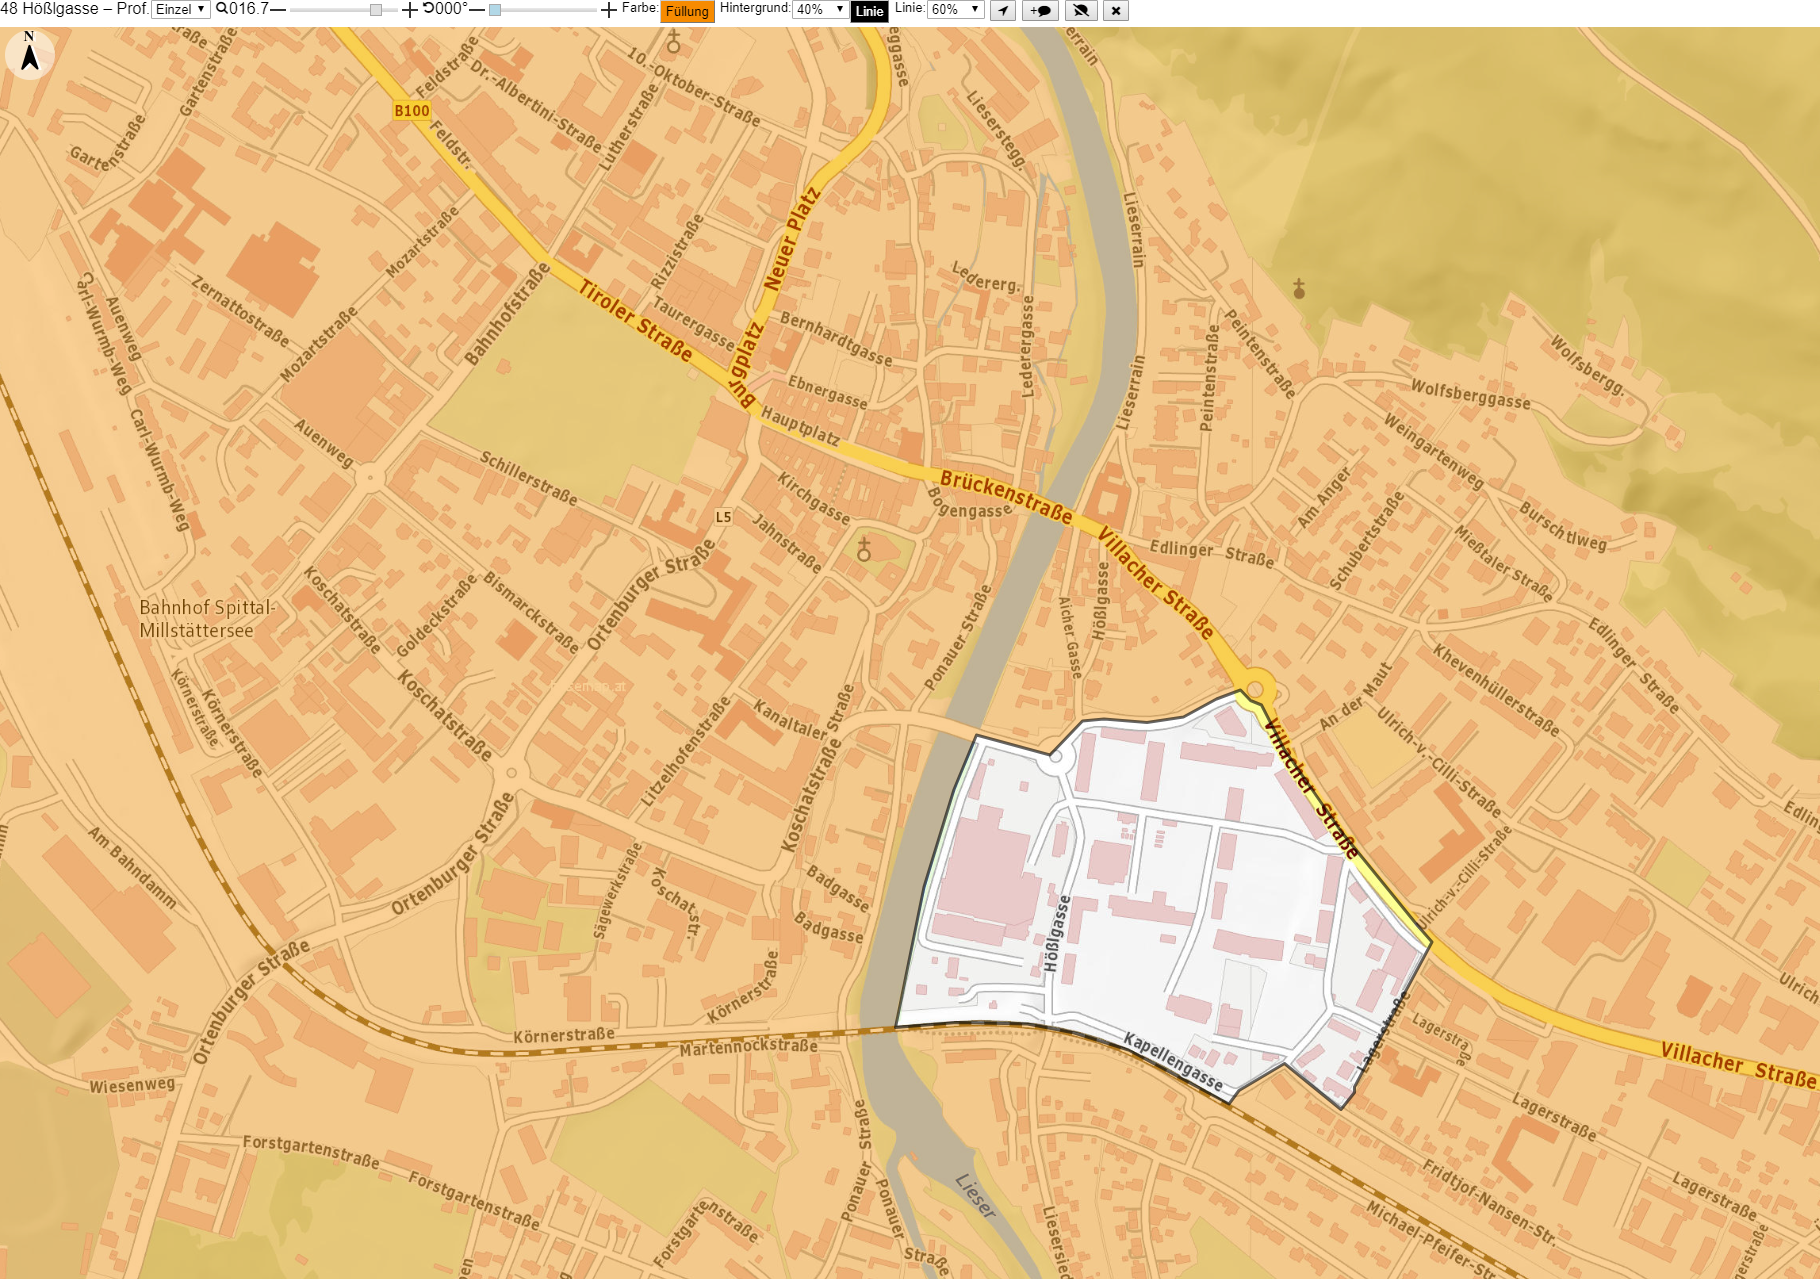Click the rotation reset icon

click(x=428, y=9)
